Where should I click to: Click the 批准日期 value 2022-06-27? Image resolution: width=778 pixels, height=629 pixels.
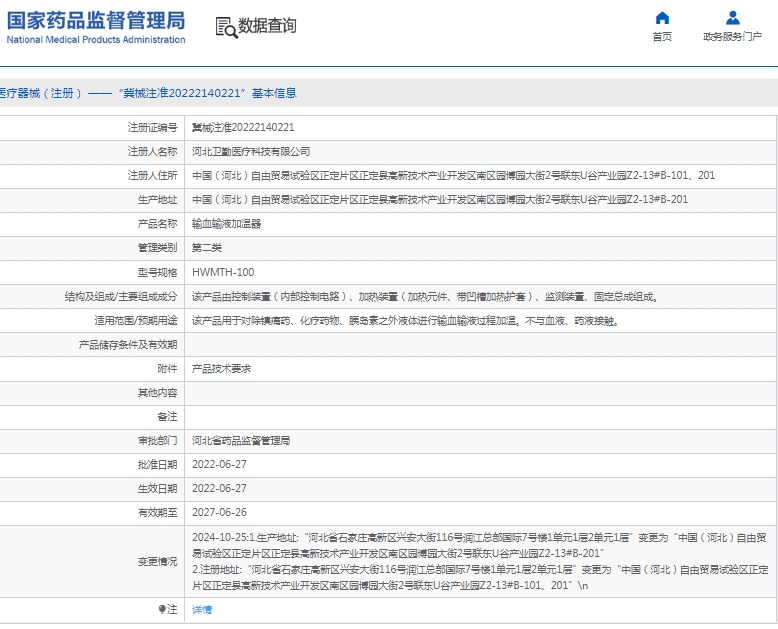219,465
